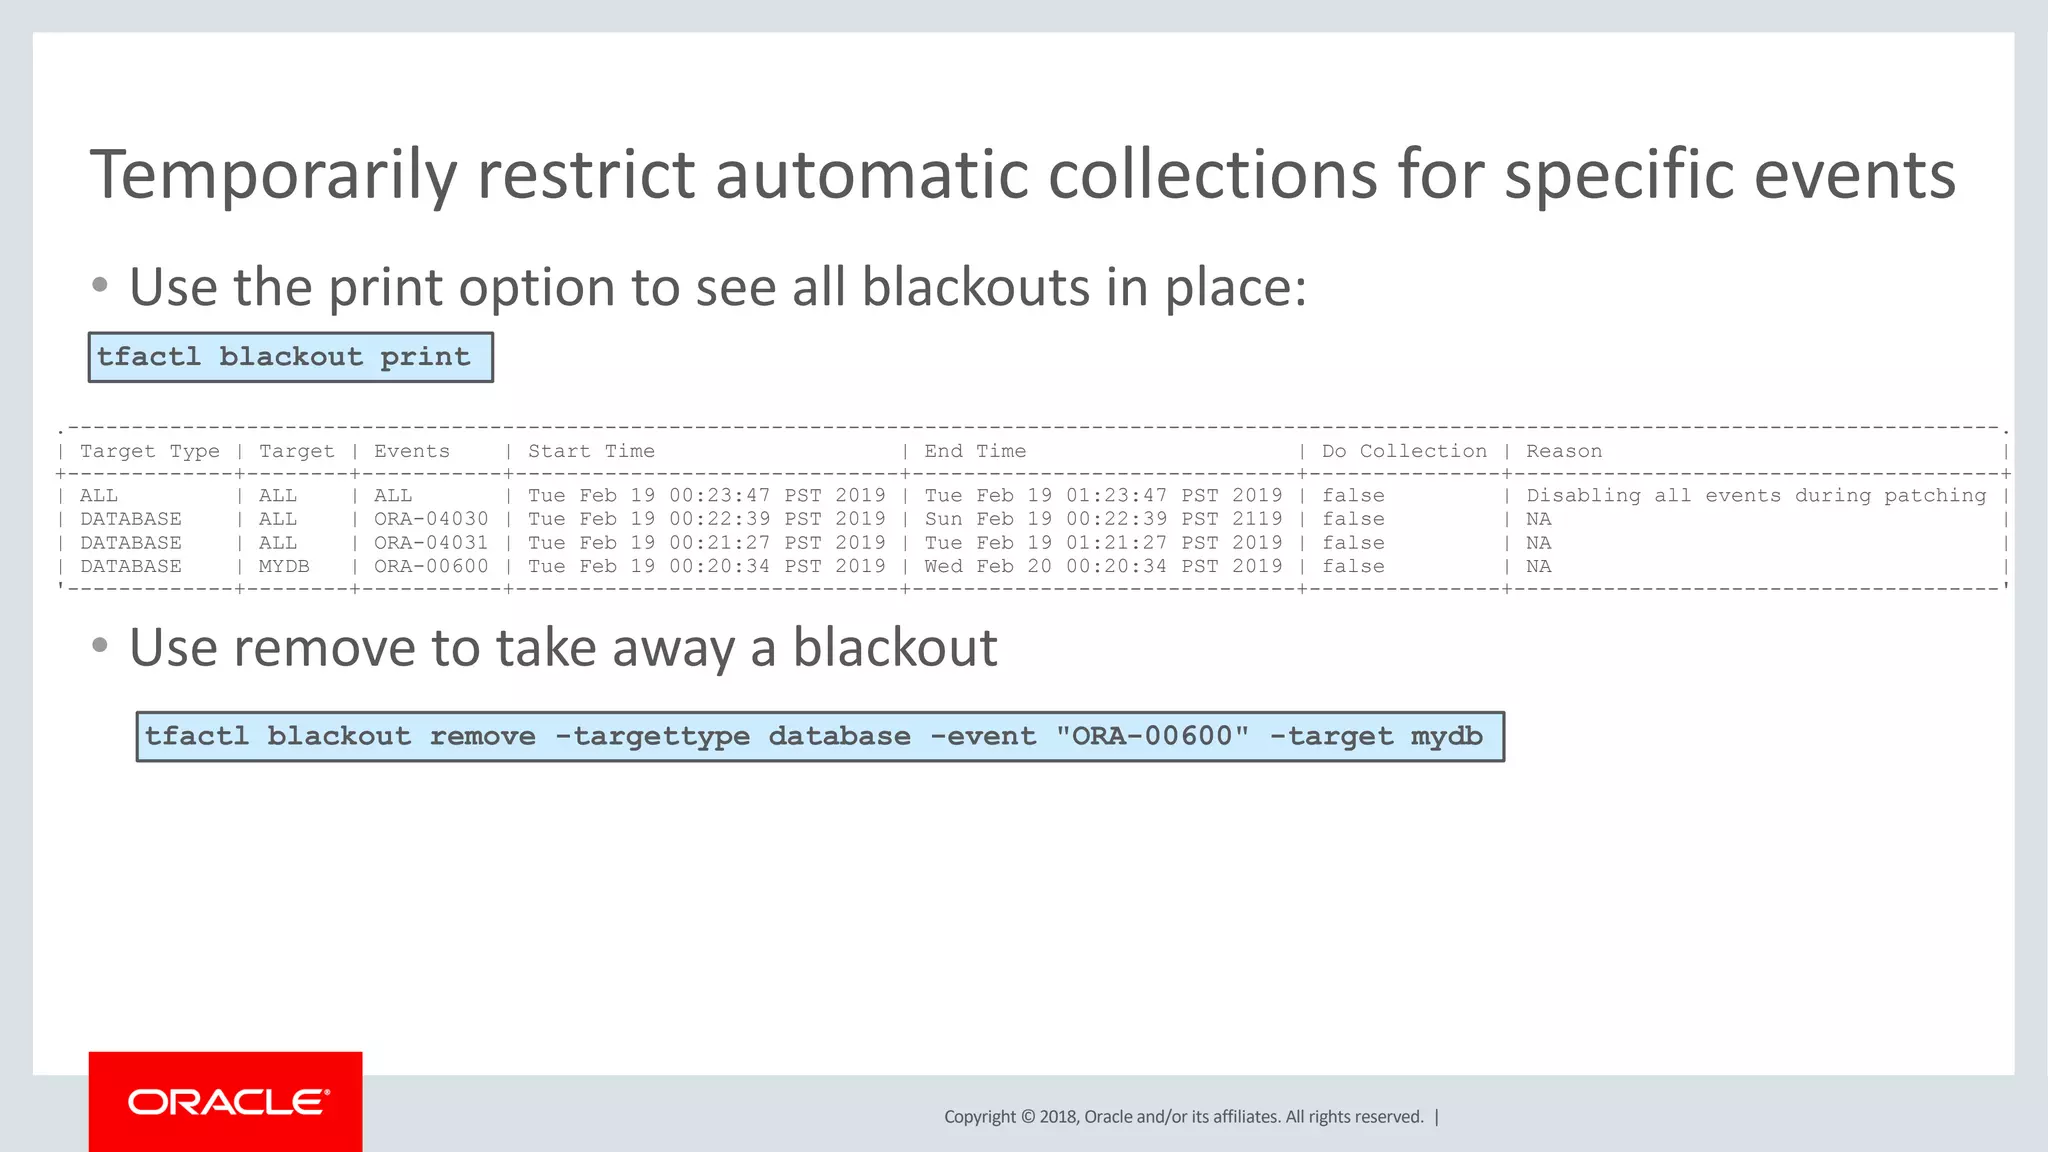Click the 'false' value in the ORA-00600 row
This screenshot has height=1152, width=2048.
[1353, 566]
